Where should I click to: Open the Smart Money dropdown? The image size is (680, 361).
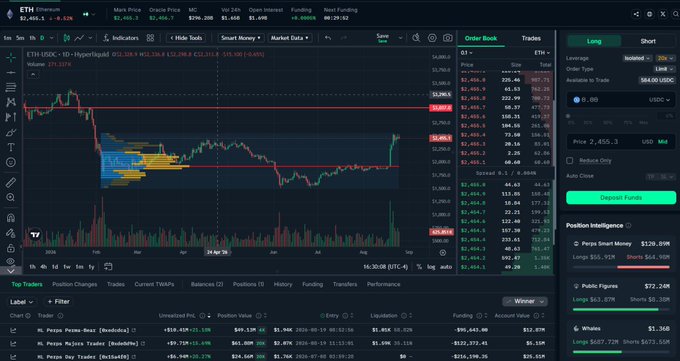tap(241, 38)
